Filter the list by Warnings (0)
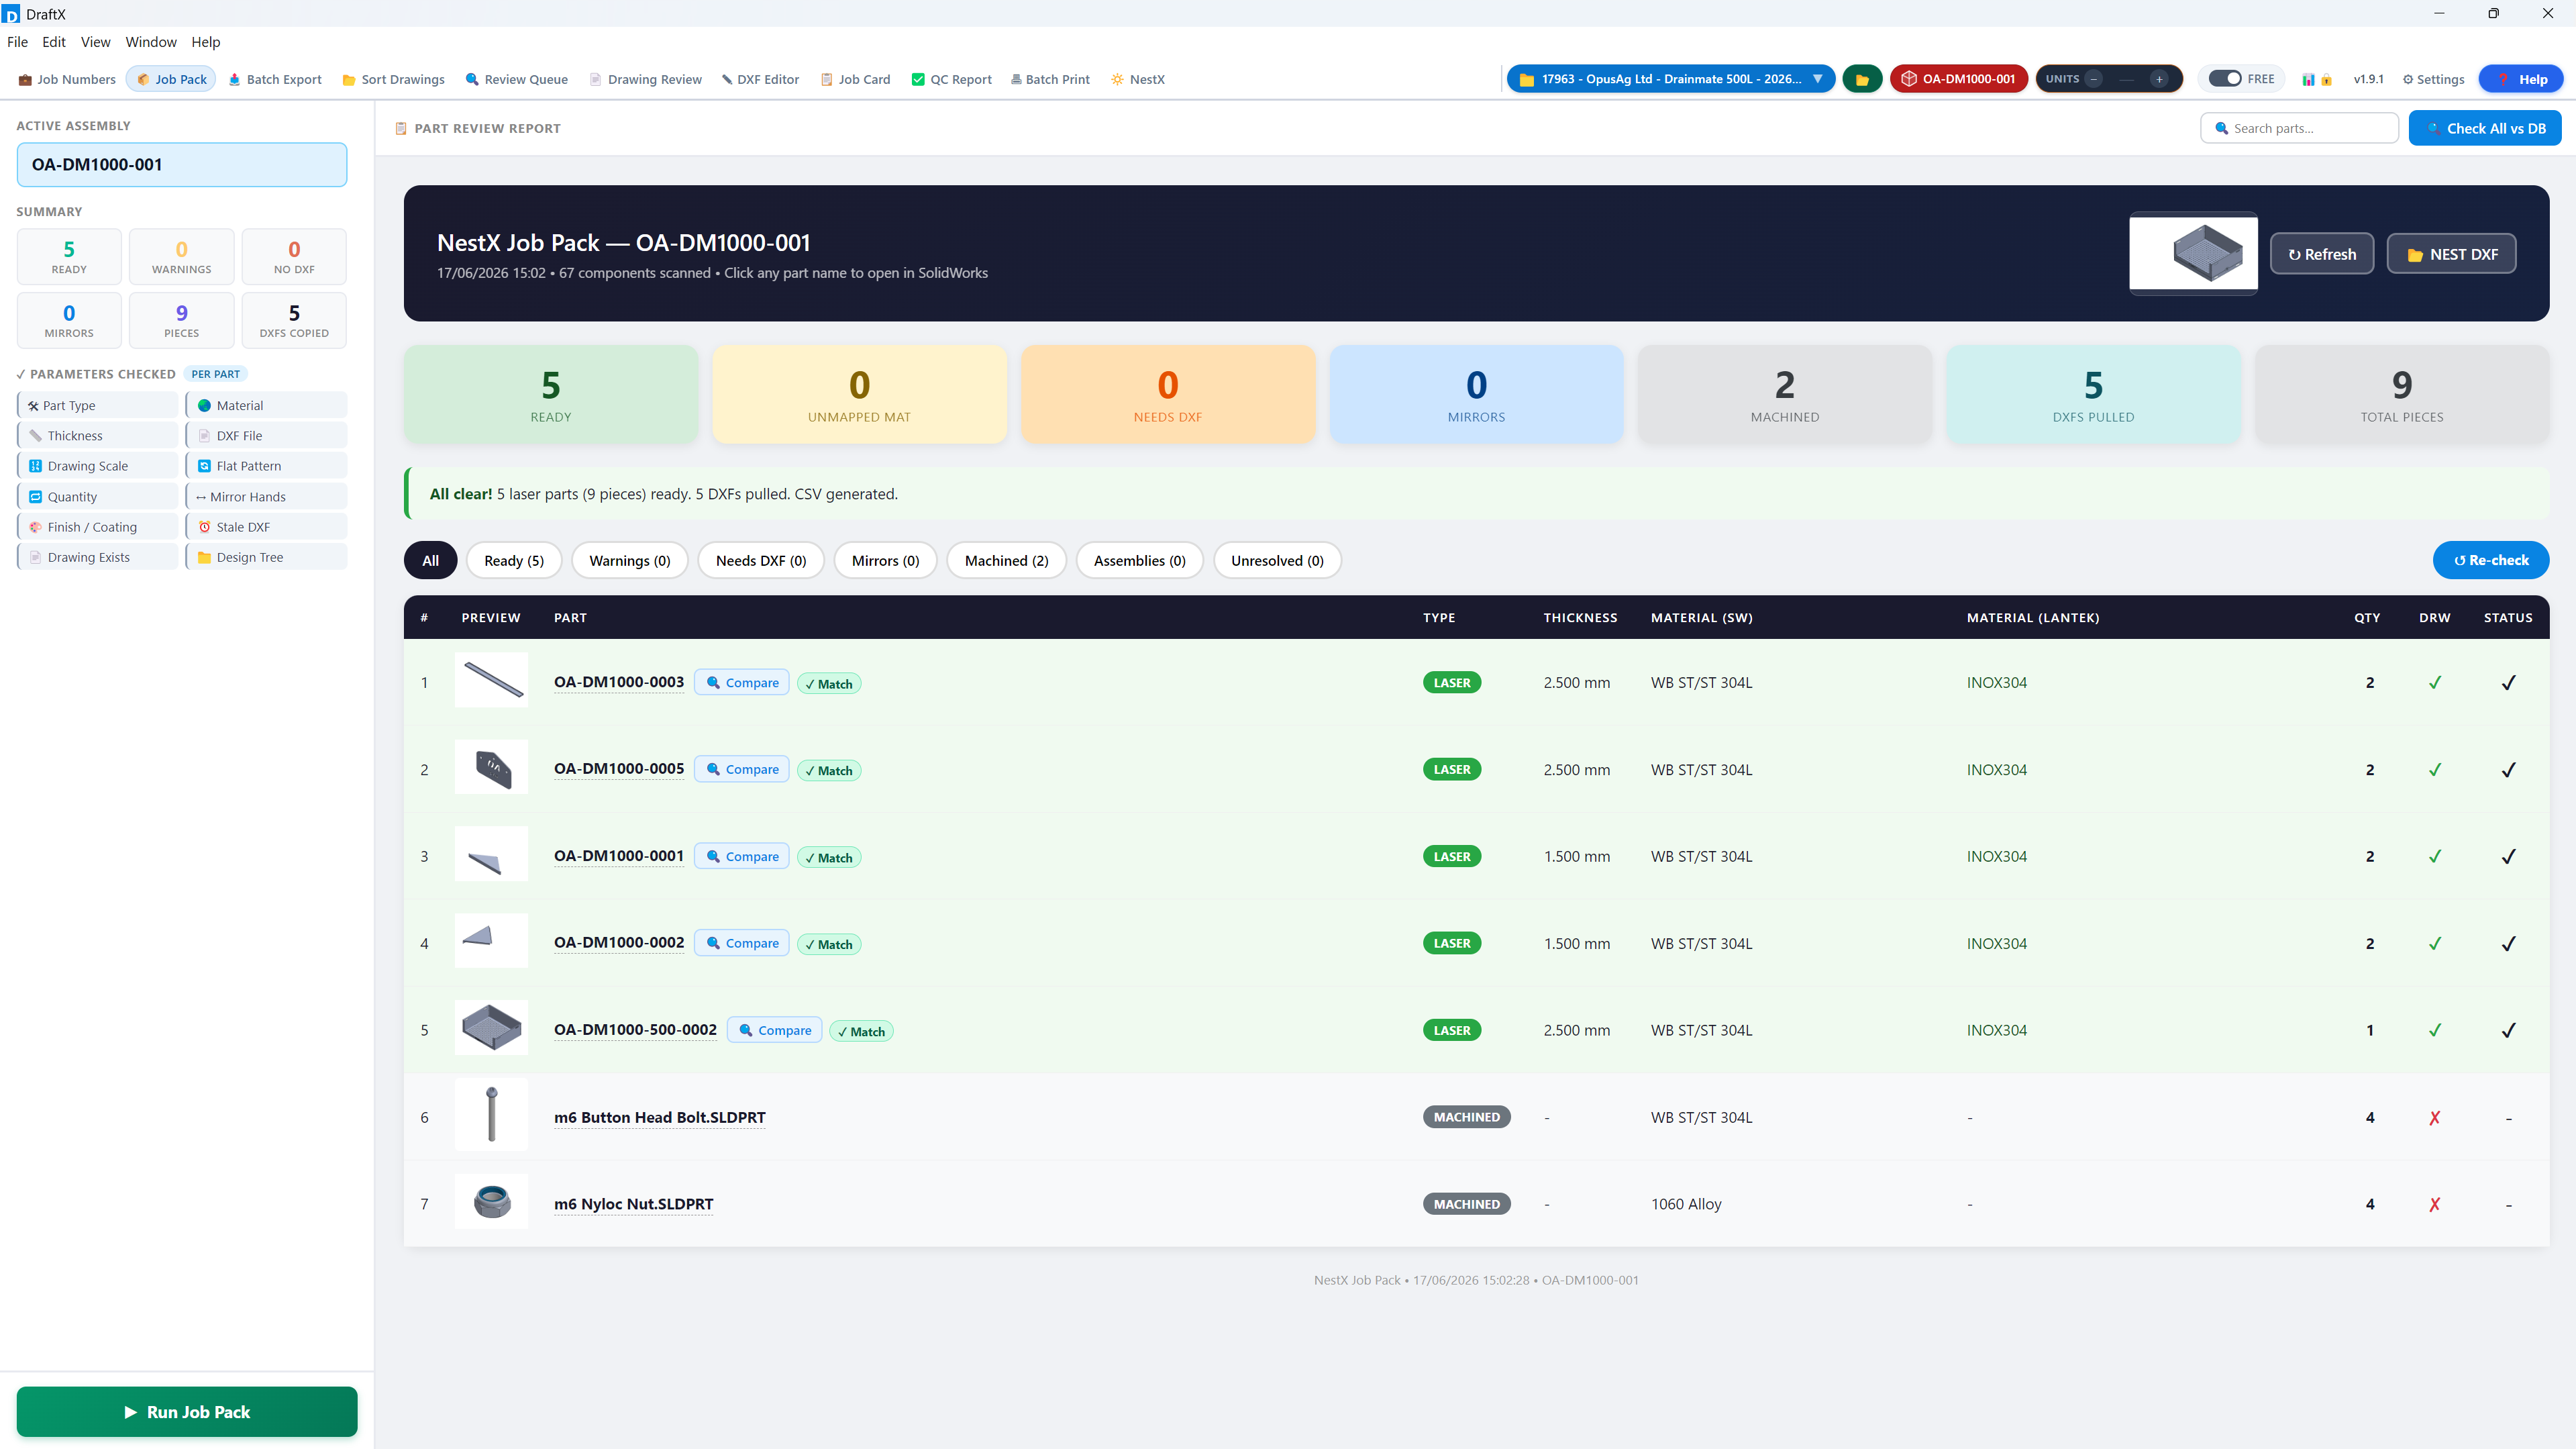Image resolution: width=2576 pixels, height=1449 pixels. pyautogui.click(x=630, y=560)
